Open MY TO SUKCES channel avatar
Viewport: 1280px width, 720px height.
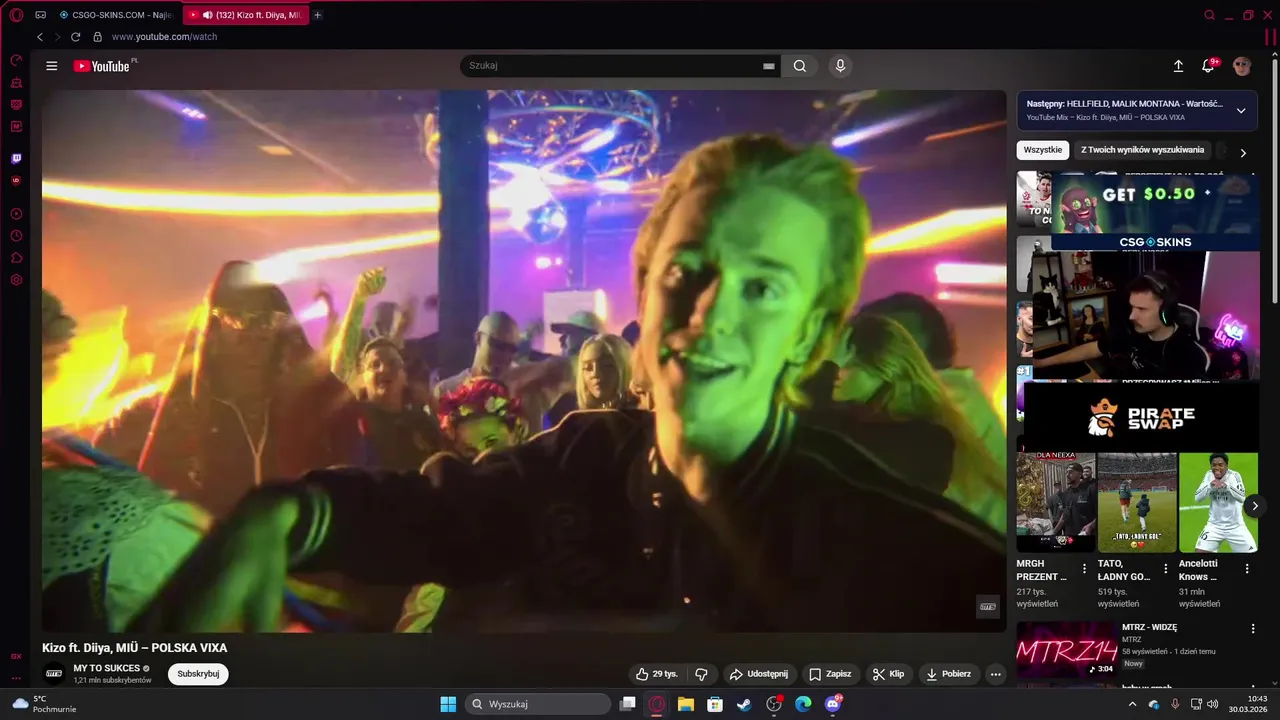pos(54,673)
